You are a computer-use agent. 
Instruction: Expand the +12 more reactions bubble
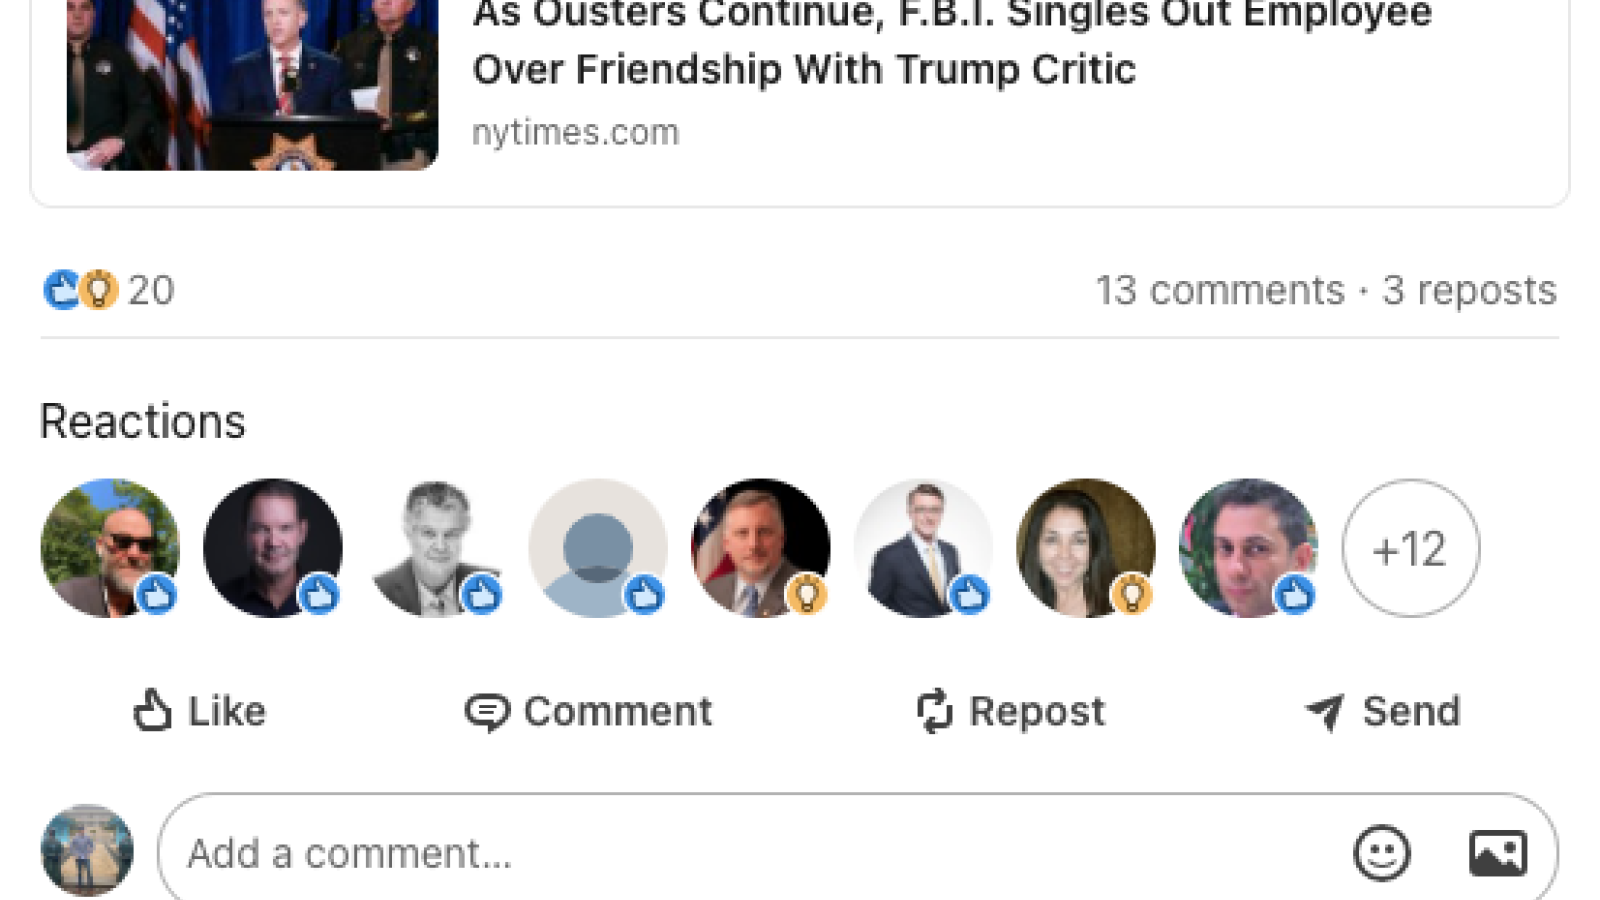coord(1410,548)
